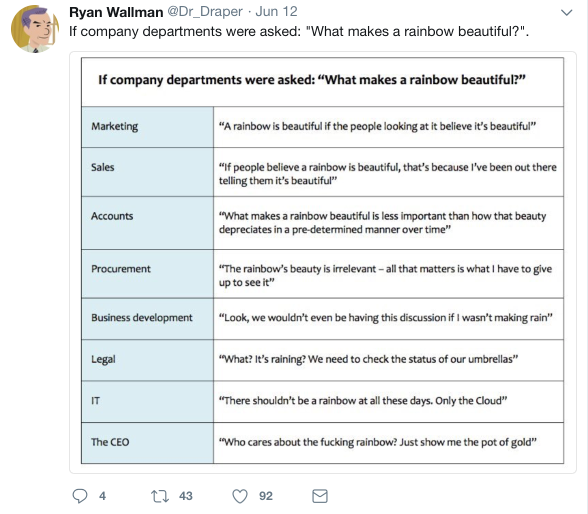Image resolution: width=588 pixels, height=514 pixels.
Task: Open the tweet options chevron dropdown
Action: [566, 12]
